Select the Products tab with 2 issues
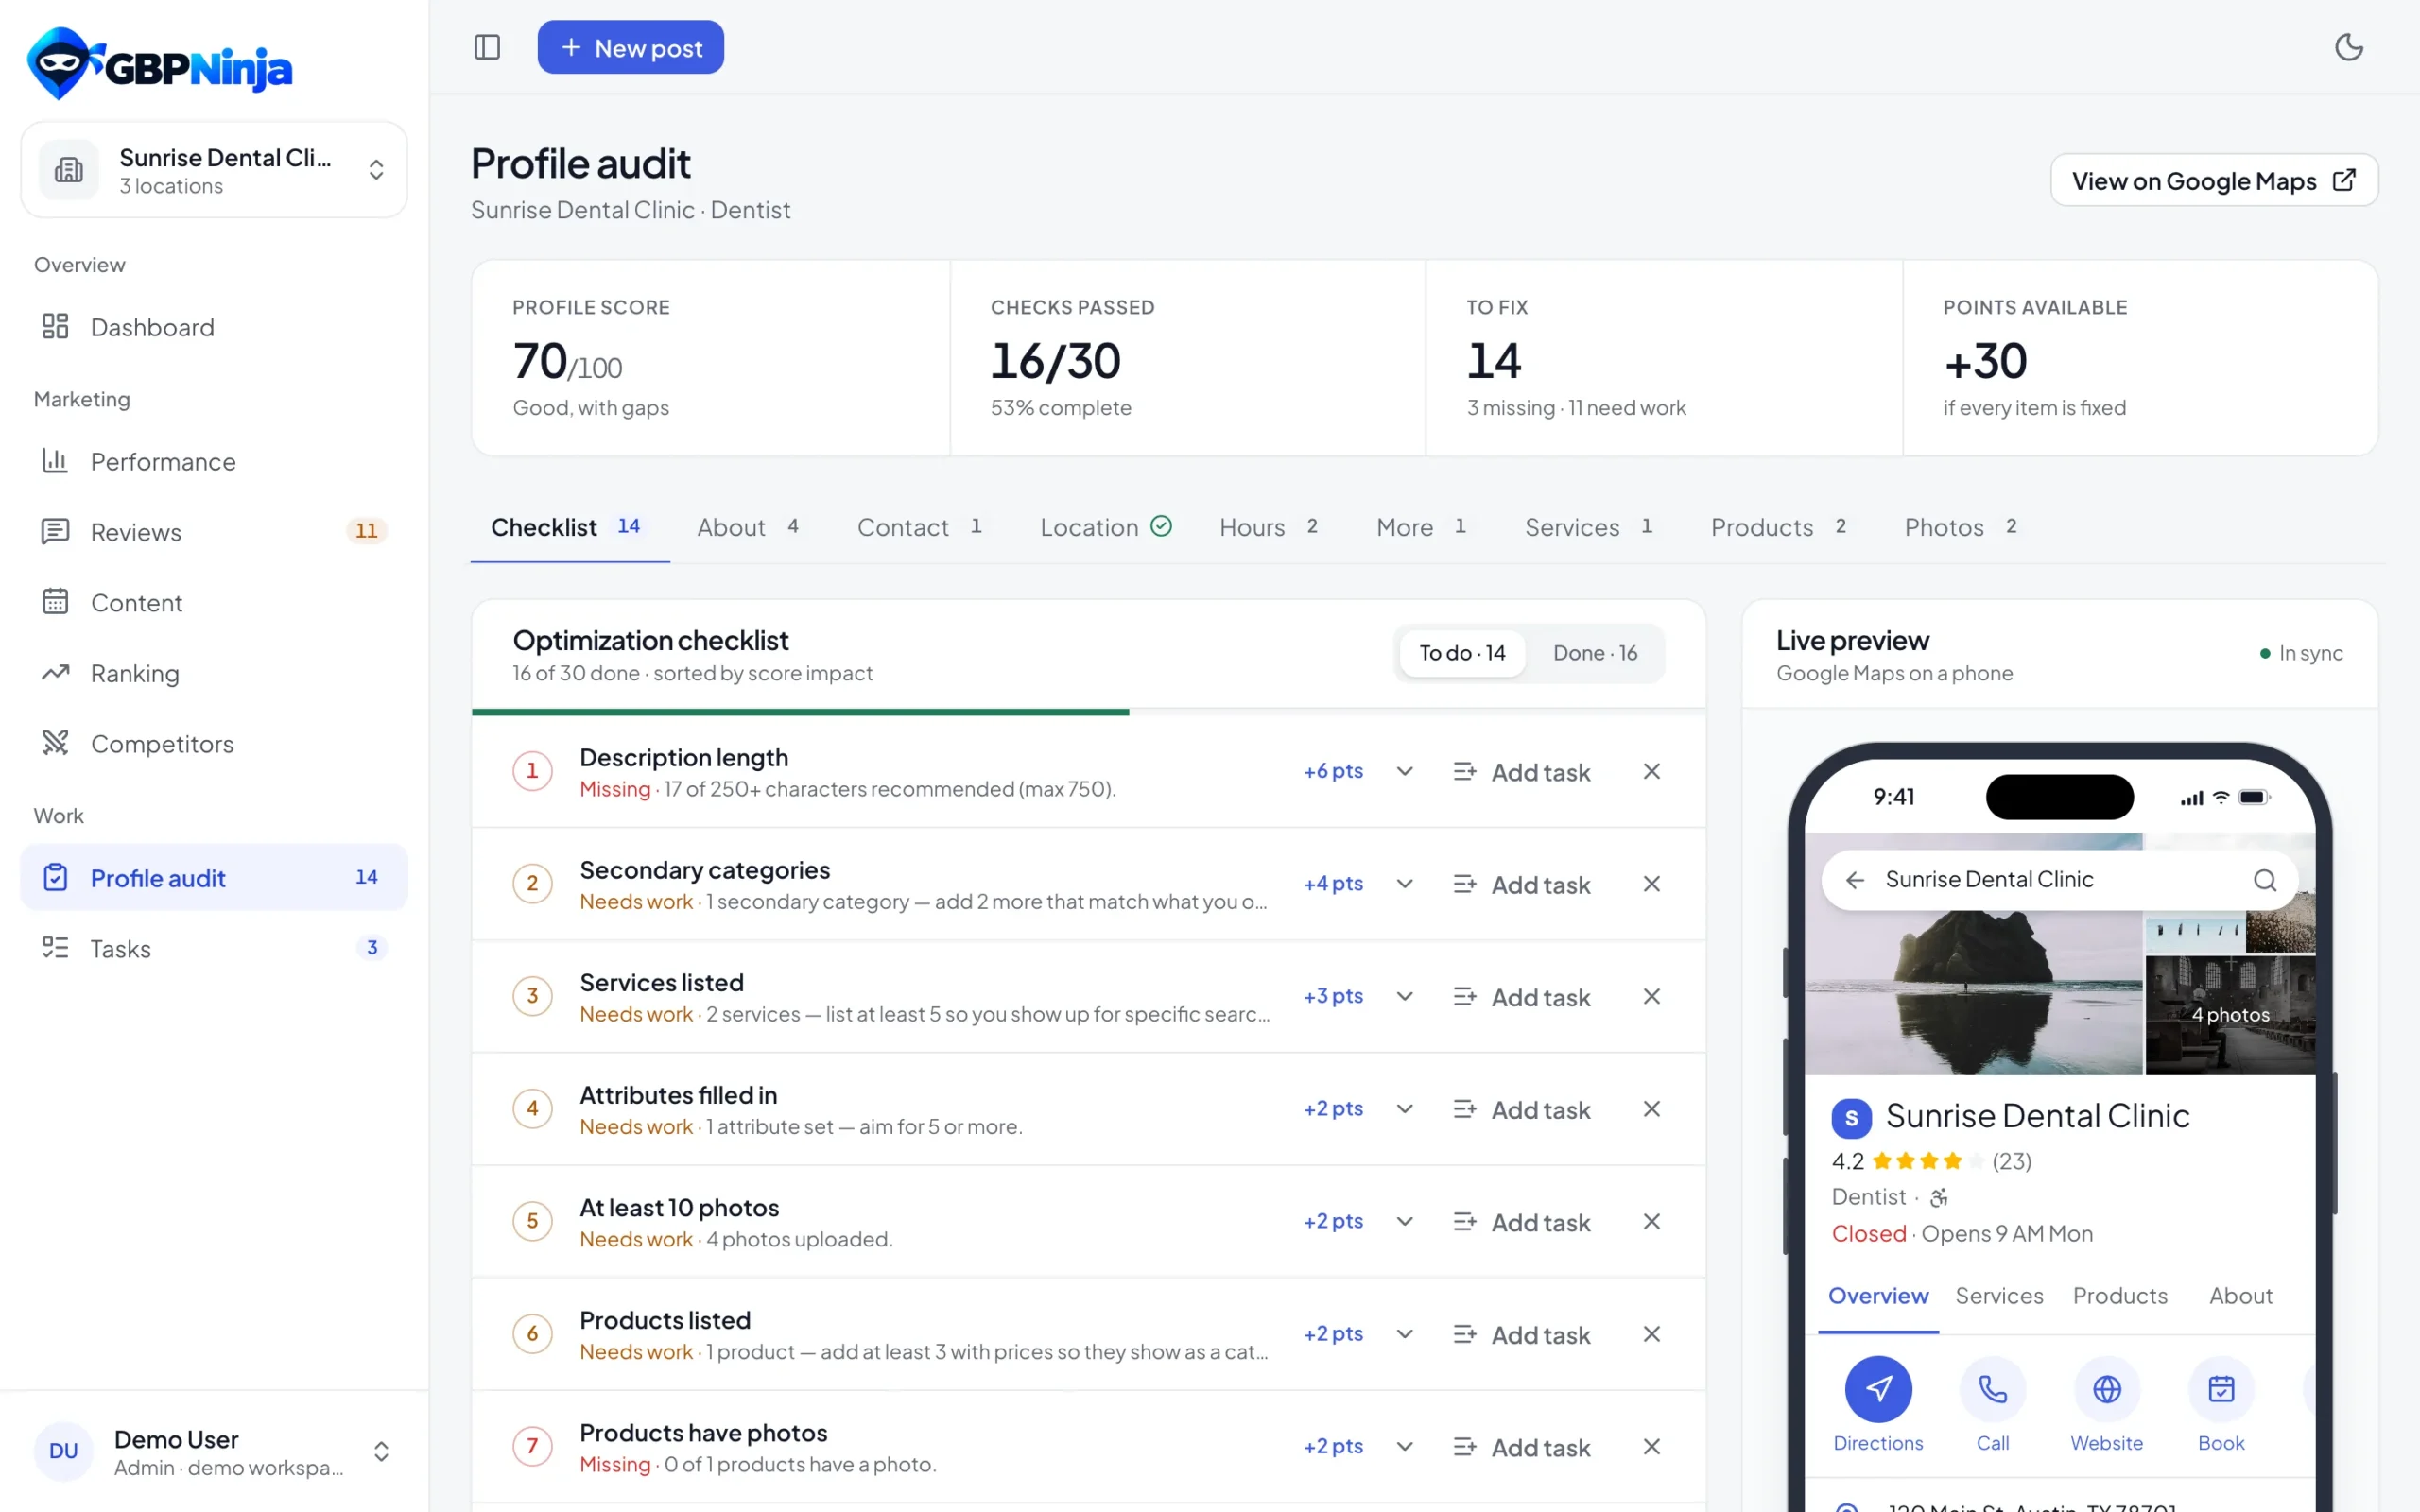Screen dimensions: 2420x1512 click(1778, 527)
